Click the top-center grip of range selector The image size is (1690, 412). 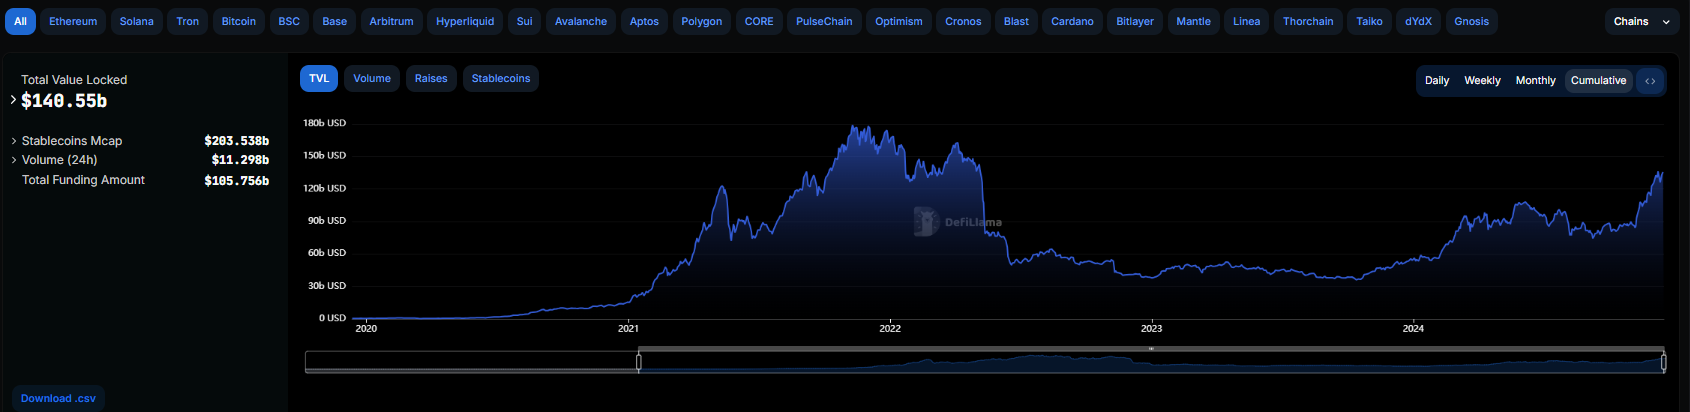[x=1151, y=348]
